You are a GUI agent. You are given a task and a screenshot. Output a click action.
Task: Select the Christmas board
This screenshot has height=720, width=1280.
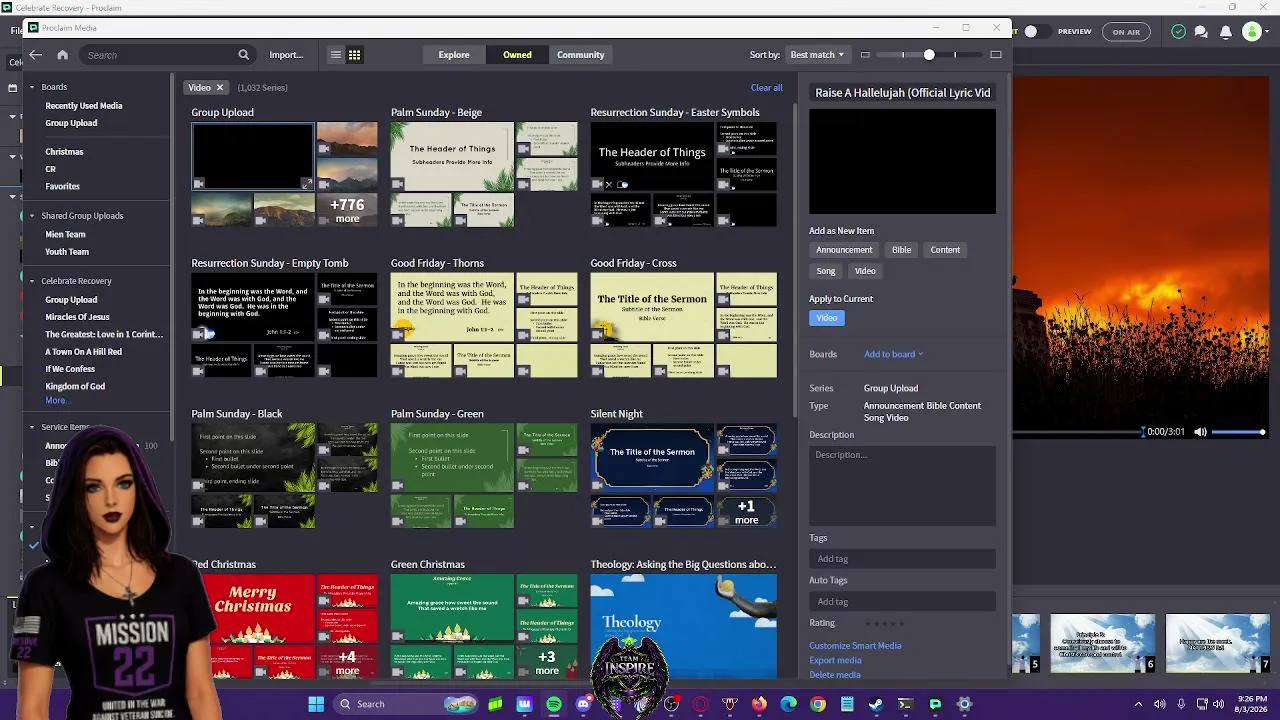[64, 152]
